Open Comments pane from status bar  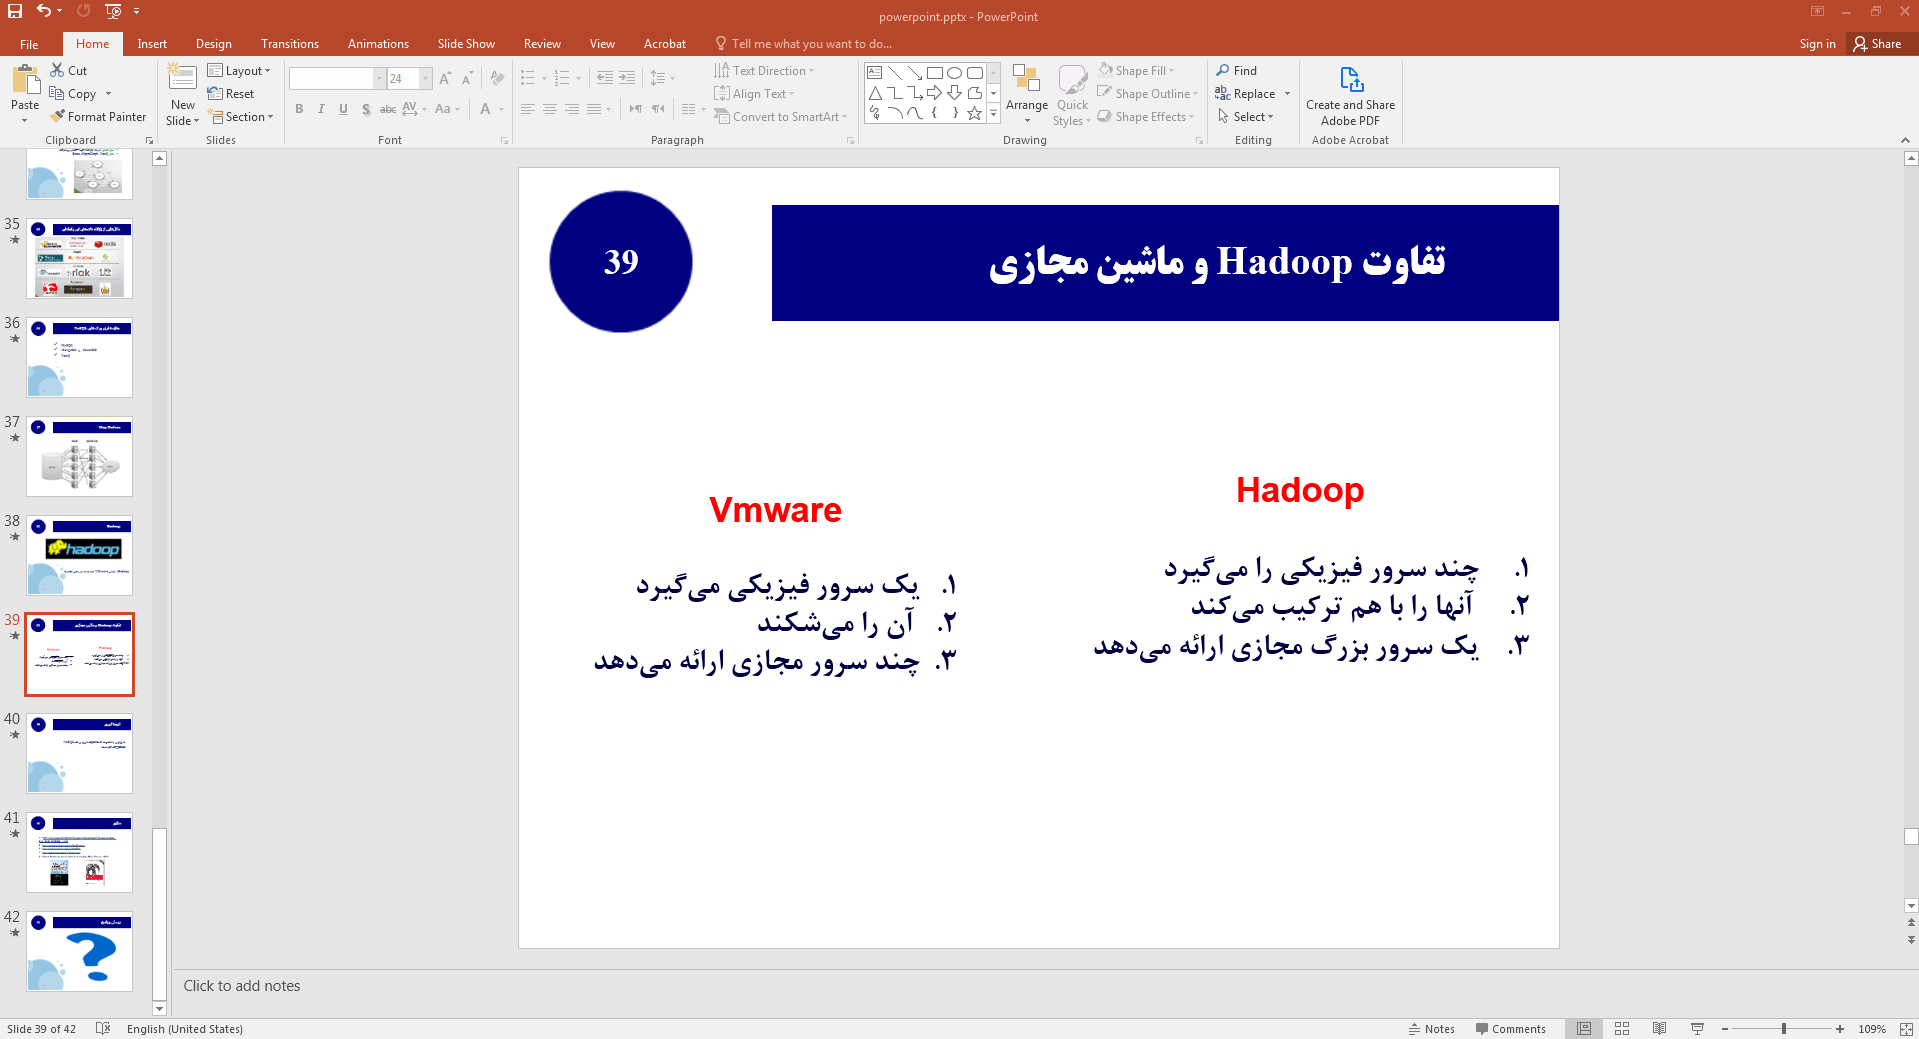pos(1510,1029)
